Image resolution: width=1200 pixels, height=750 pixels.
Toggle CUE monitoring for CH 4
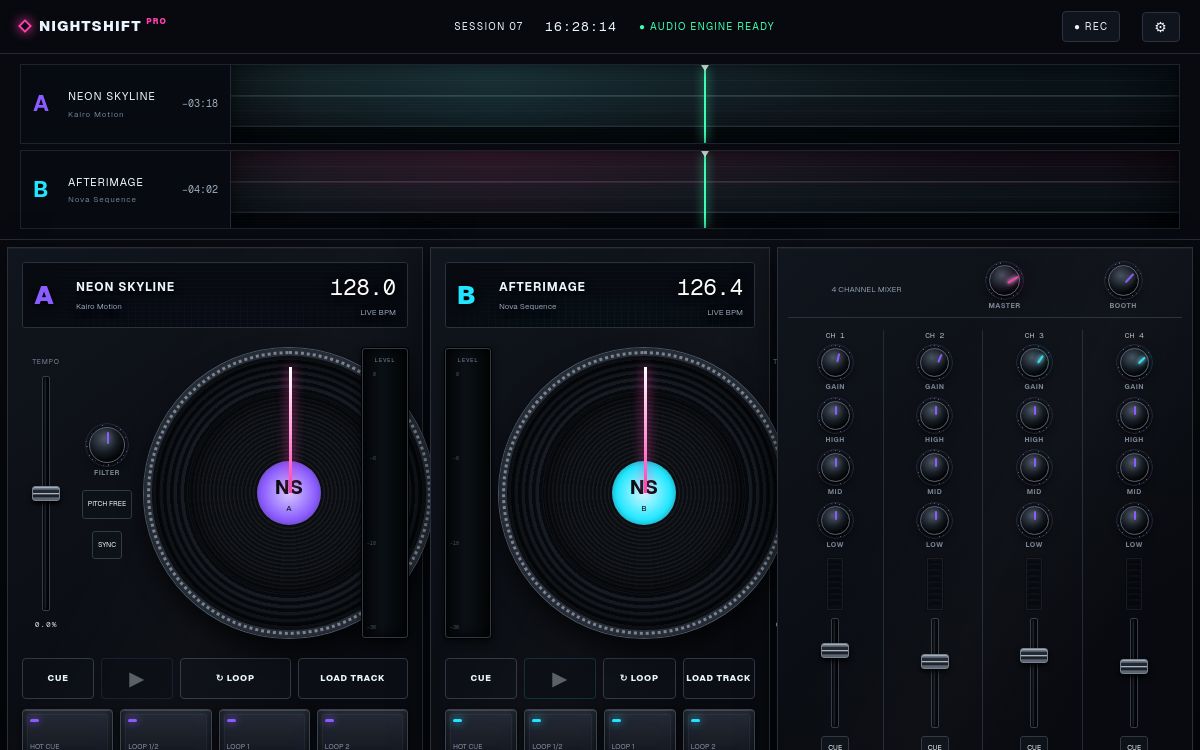[x=1134, y=744]
